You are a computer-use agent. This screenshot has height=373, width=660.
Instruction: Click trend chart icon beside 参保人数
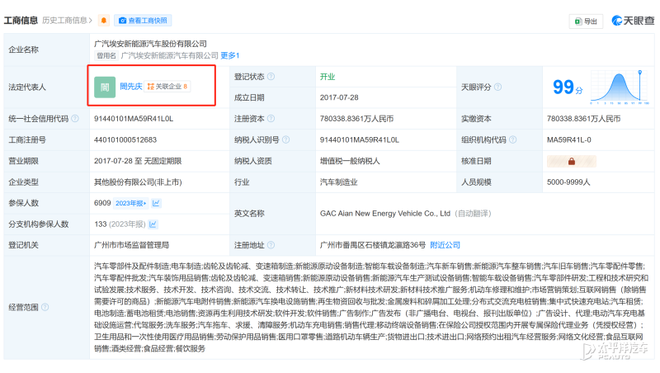(156, 203)
